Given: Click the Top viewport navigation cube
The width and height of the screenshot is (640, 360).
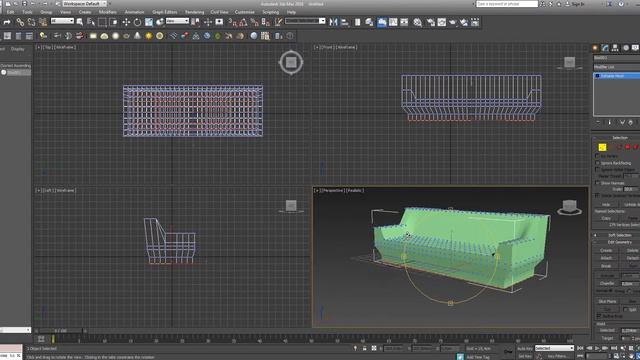Looking at the screenshot, I should coord(291,62).
